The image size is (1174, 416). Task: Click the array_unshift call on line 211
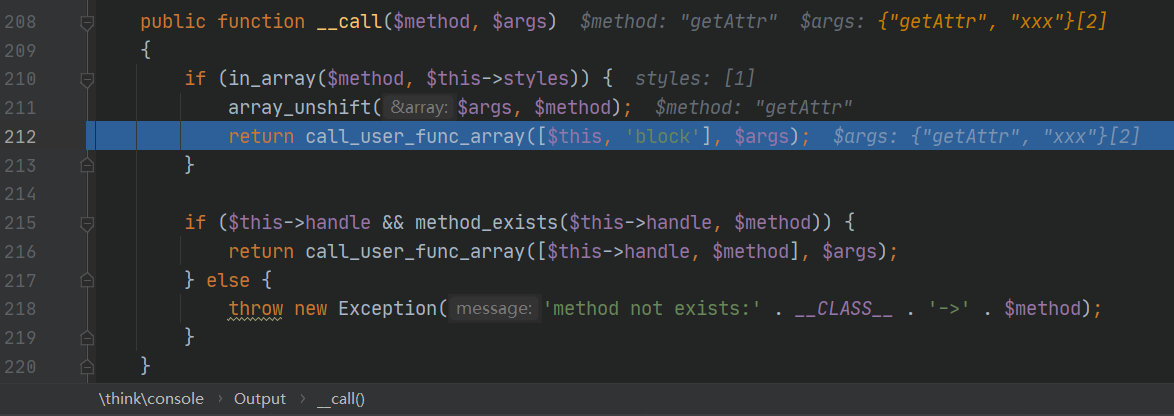tap(300, 108)
